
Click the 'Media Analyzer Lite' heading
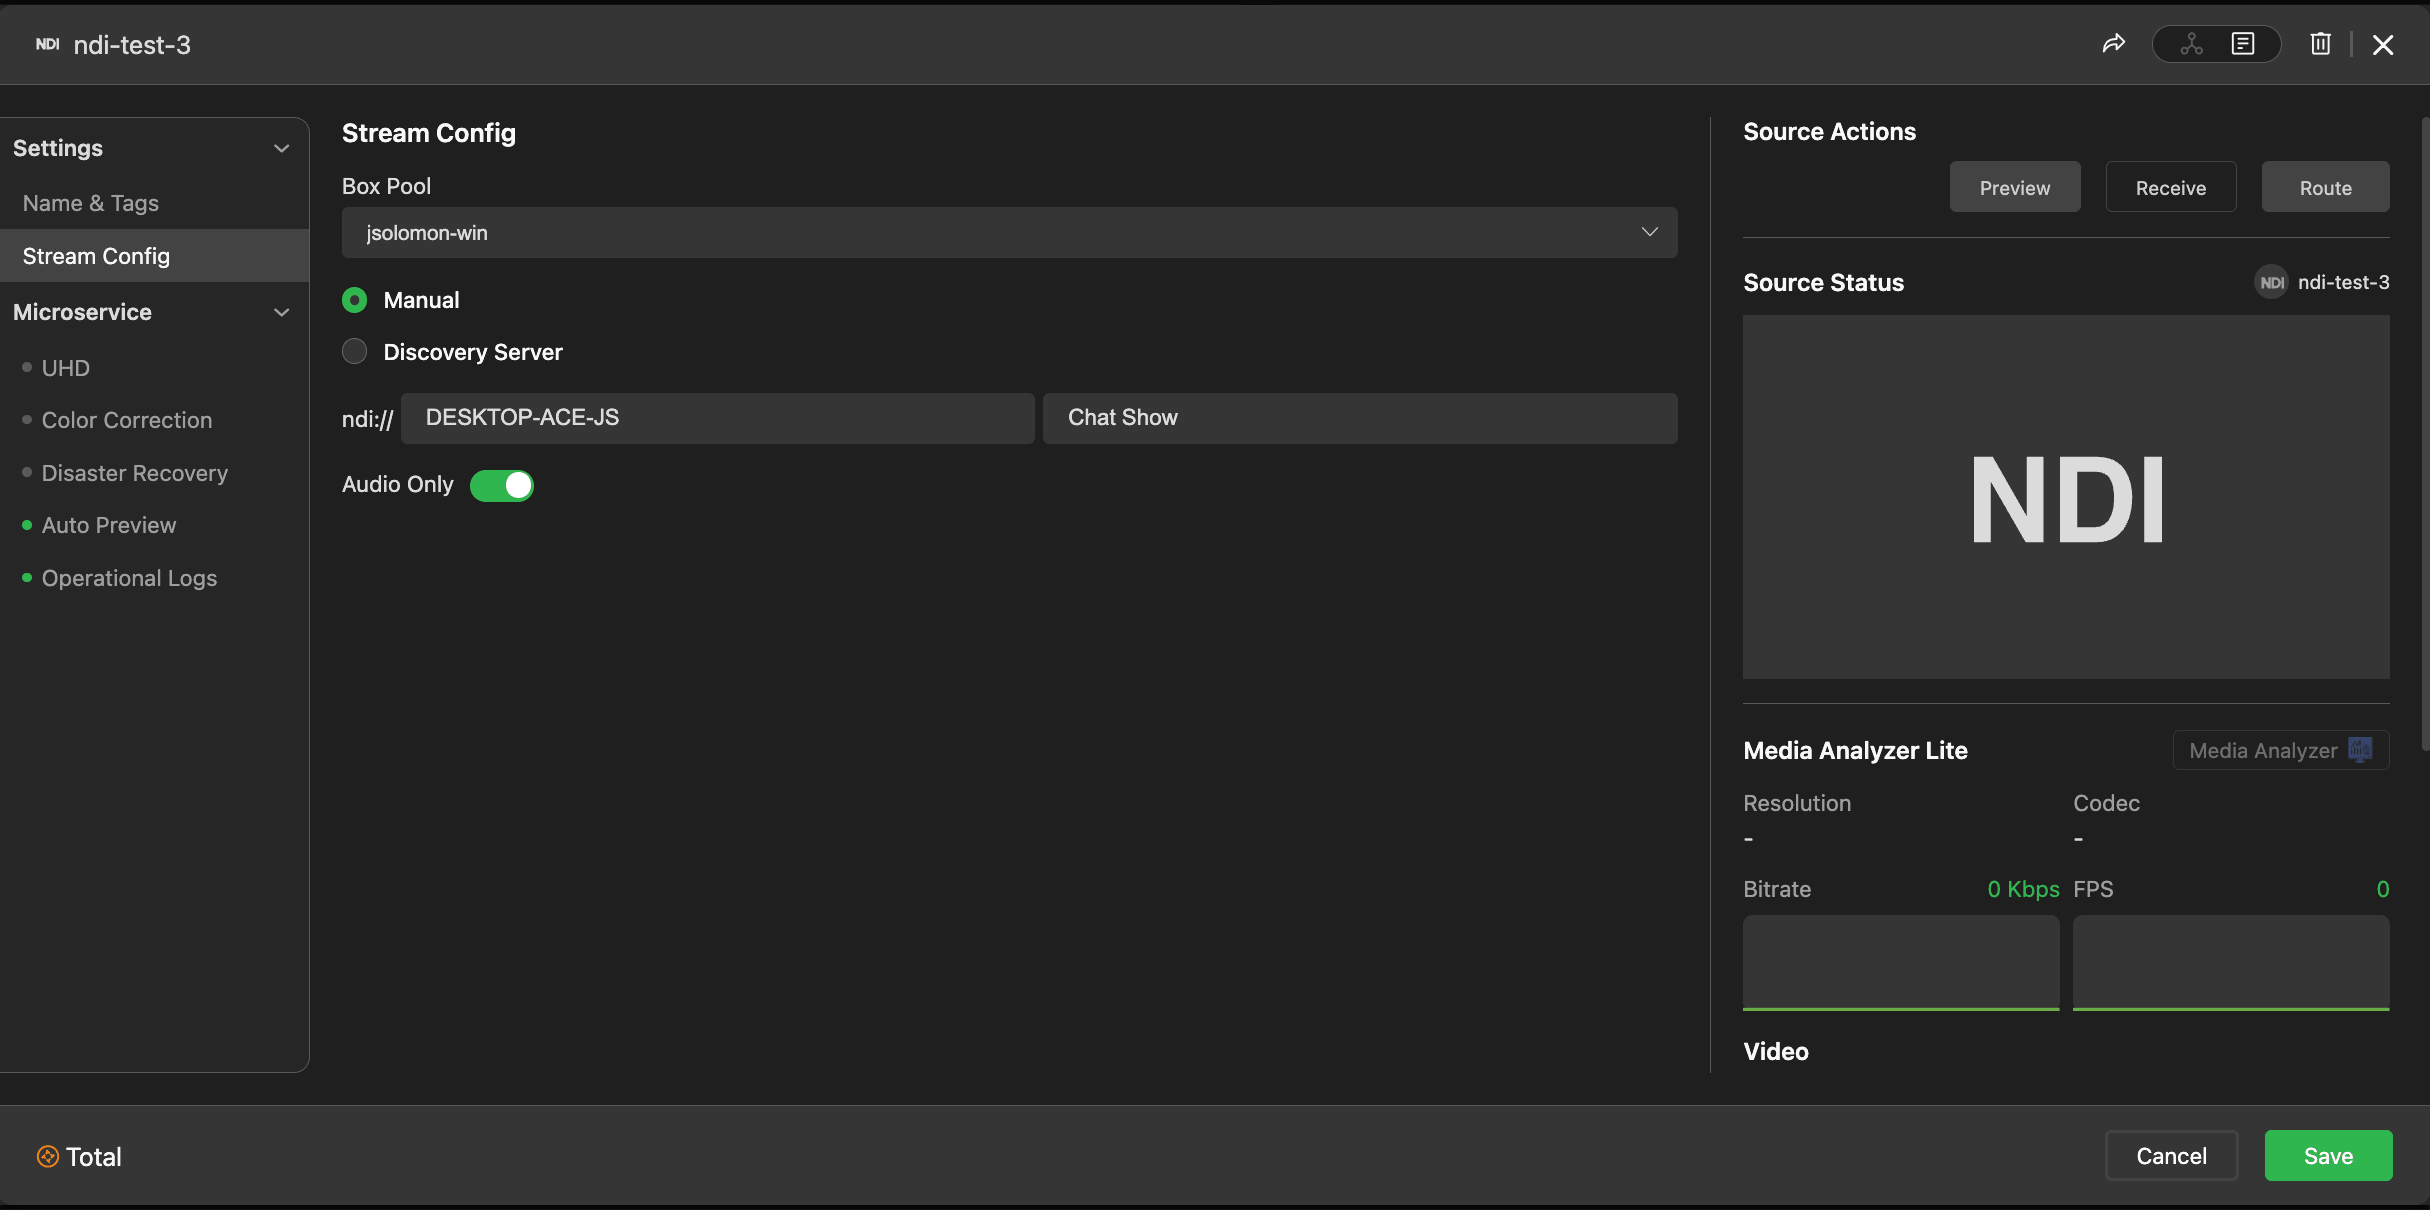tap(1855, 751)
